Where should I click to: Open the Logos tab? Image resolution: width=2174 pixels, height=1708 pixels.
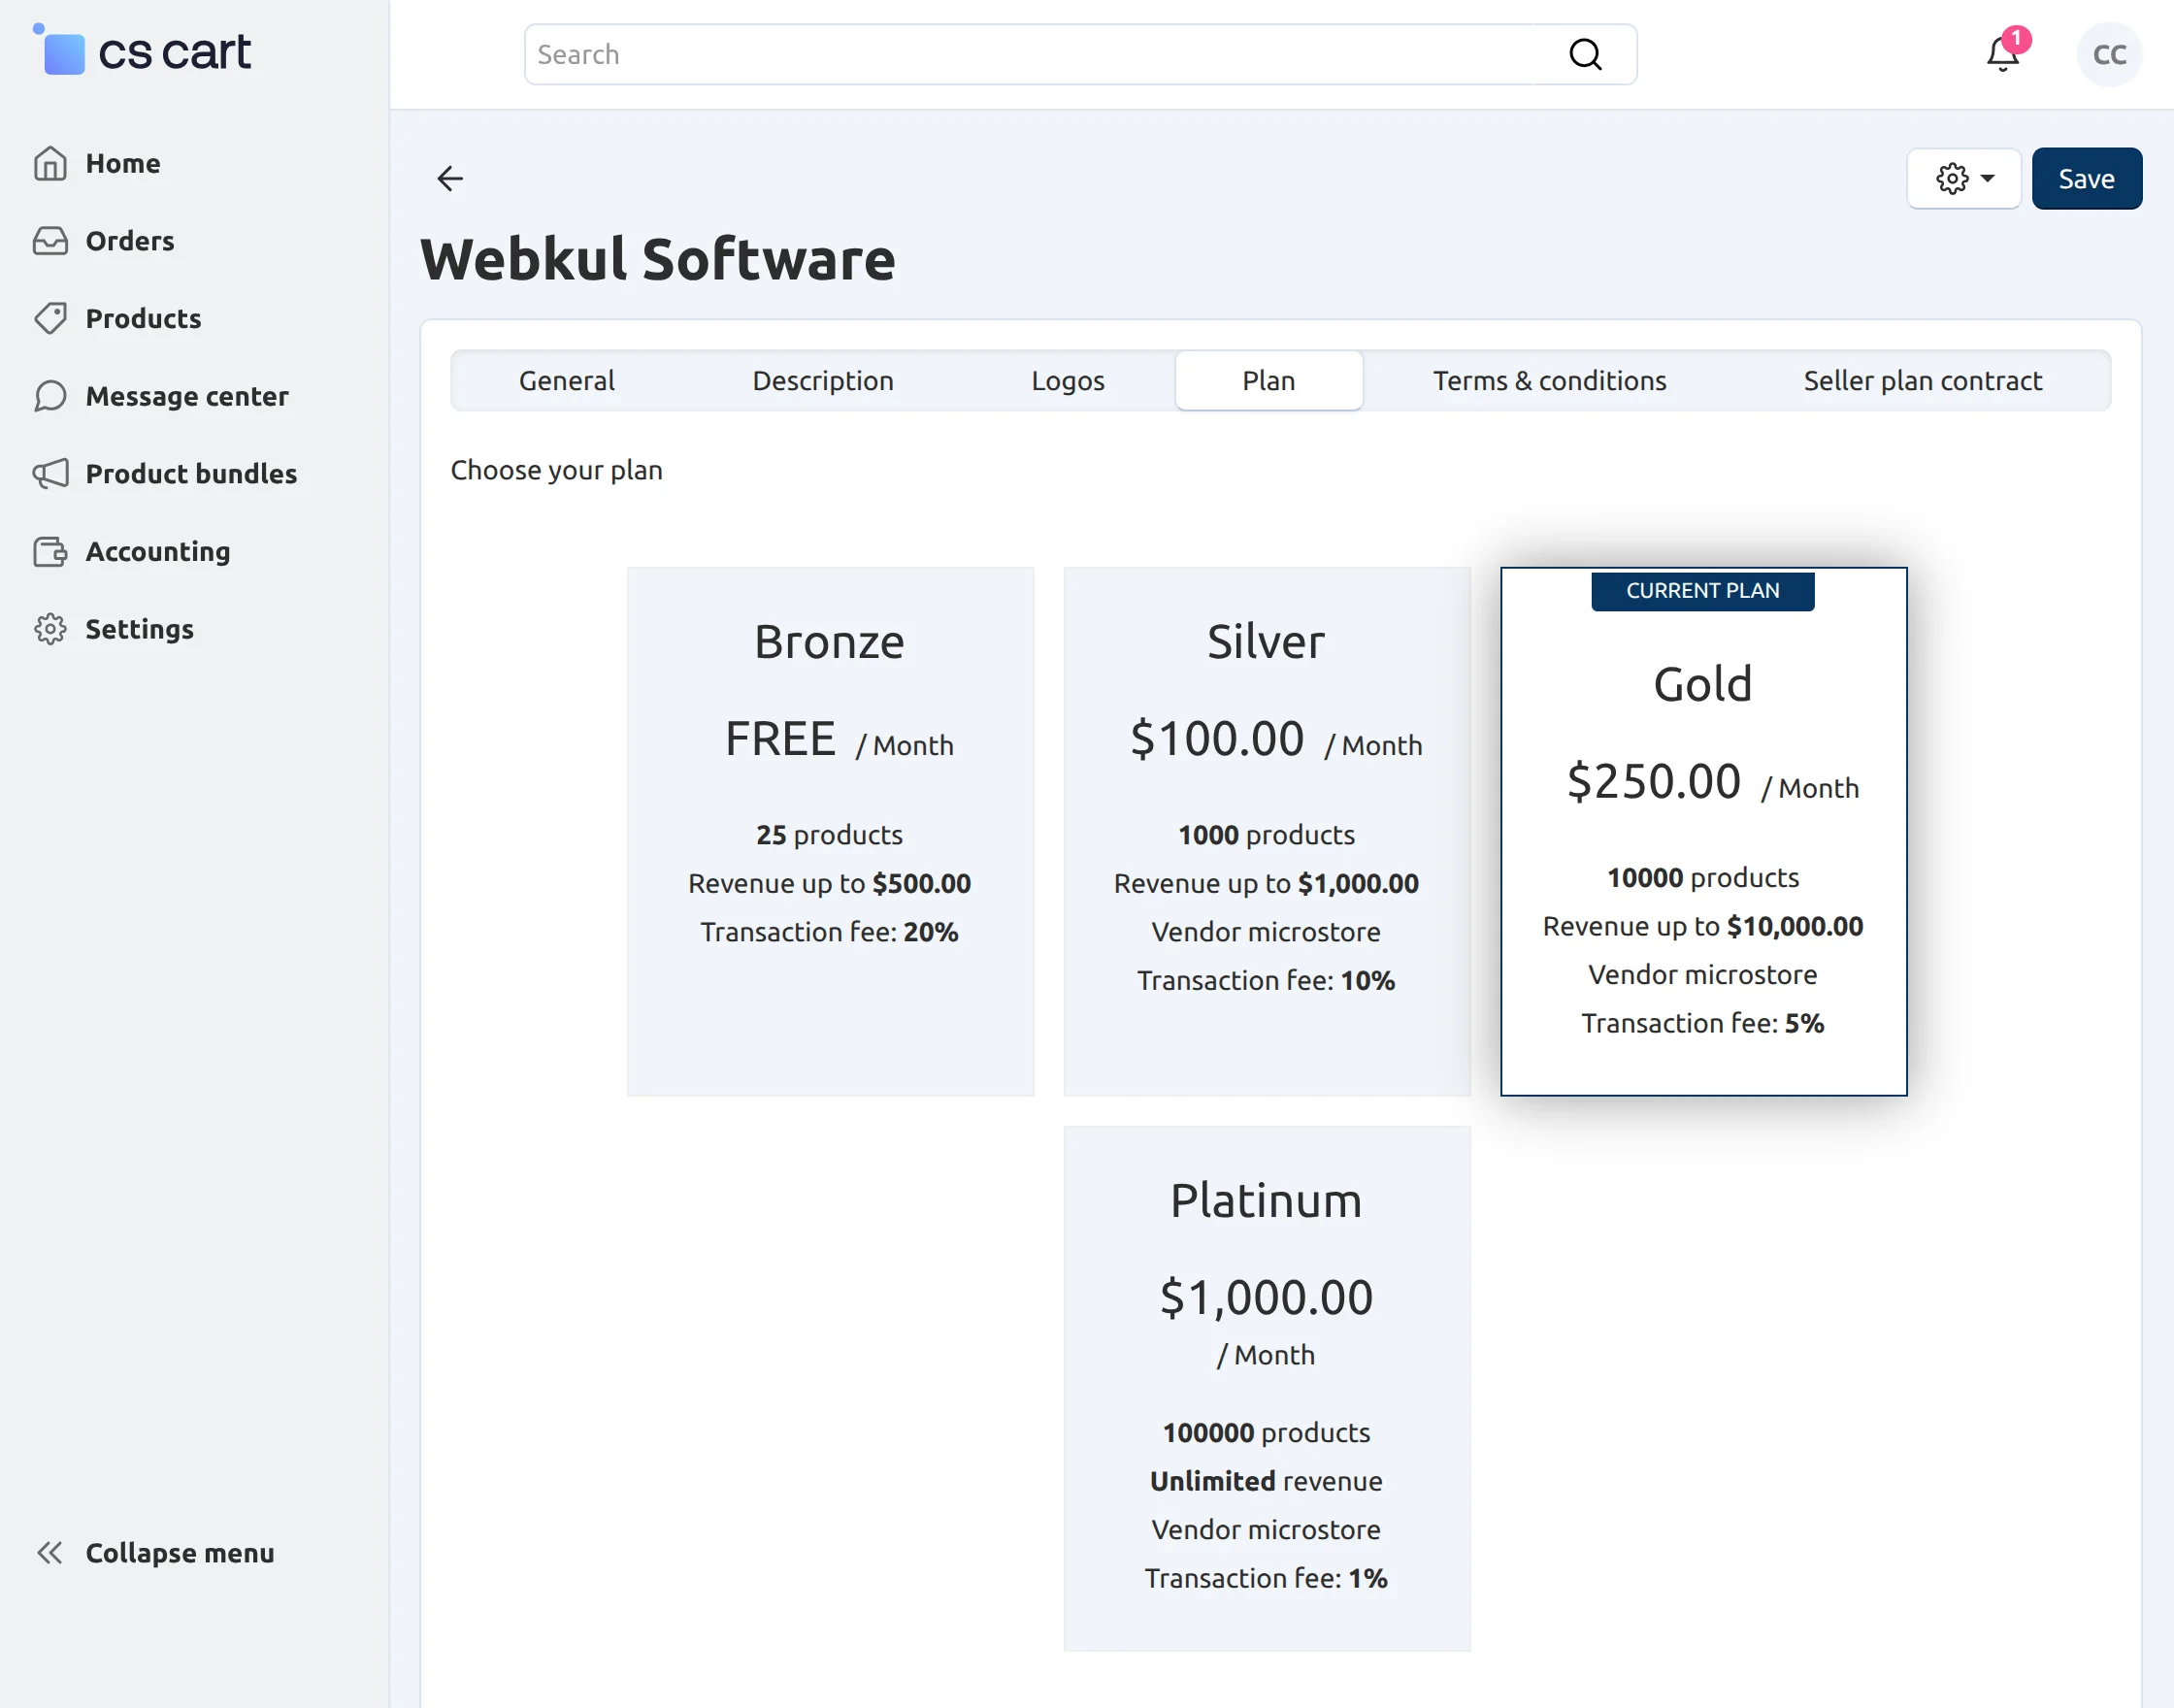pos(1068,380)
